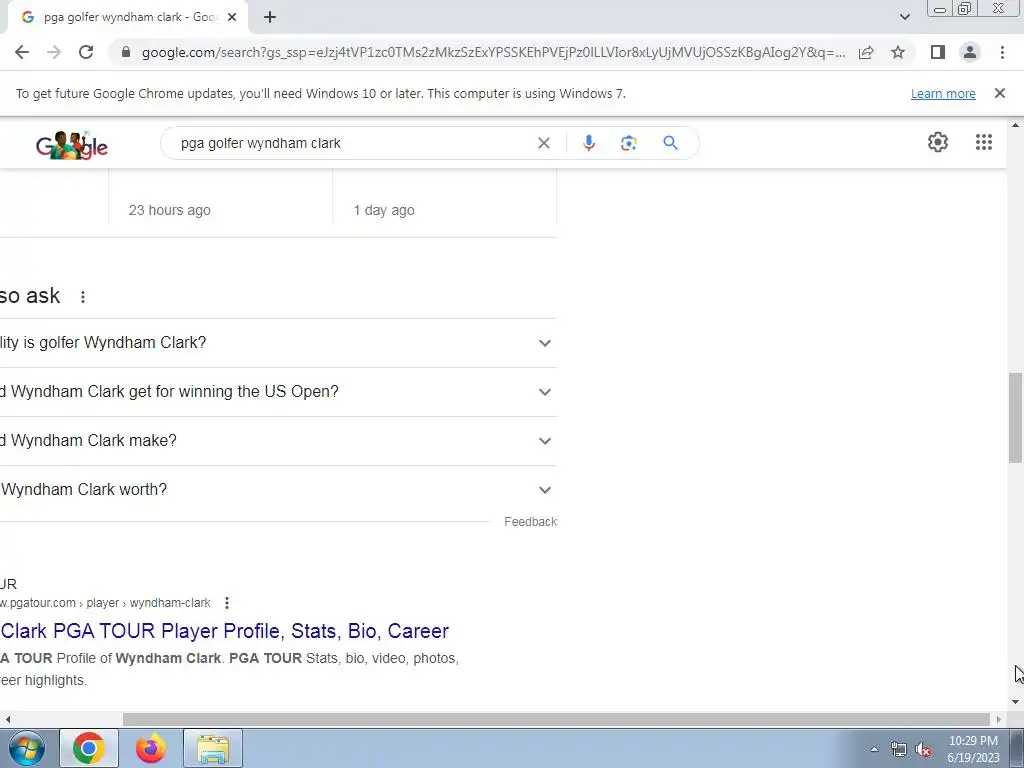Click the scroll-down arrow of vertical scrollbar
This screenshot has width=1024, height=768.
click(1015, 702)
